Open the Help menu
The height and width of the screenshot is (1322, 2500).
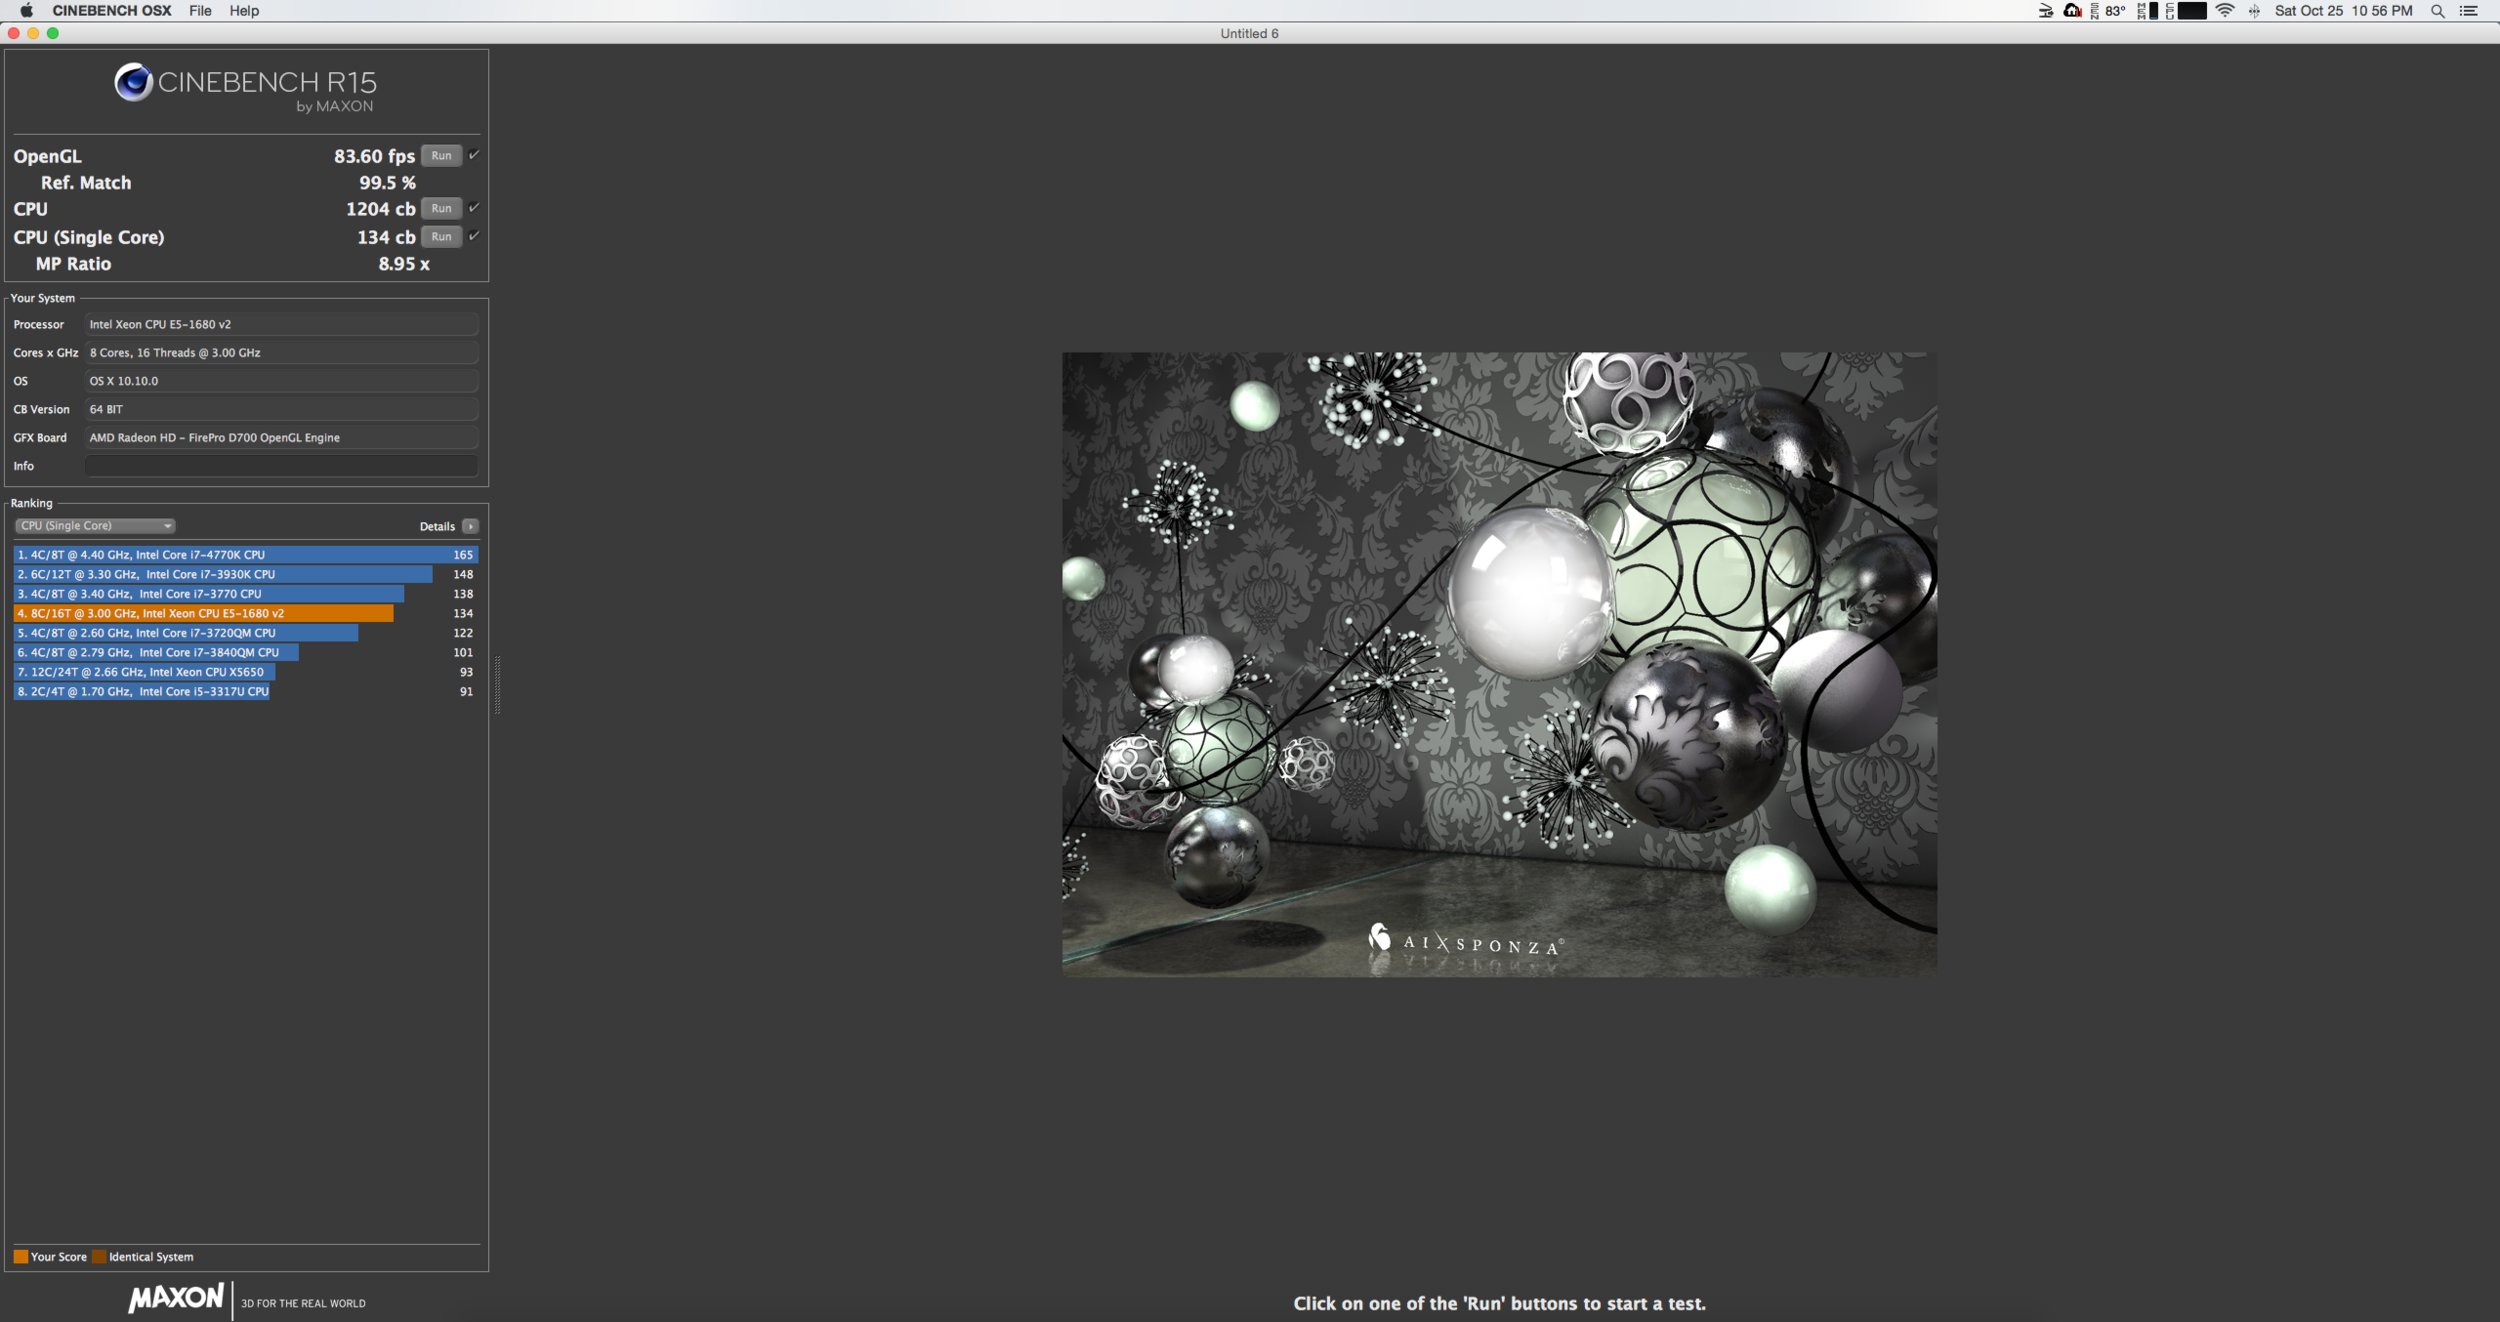coord(244,10)
